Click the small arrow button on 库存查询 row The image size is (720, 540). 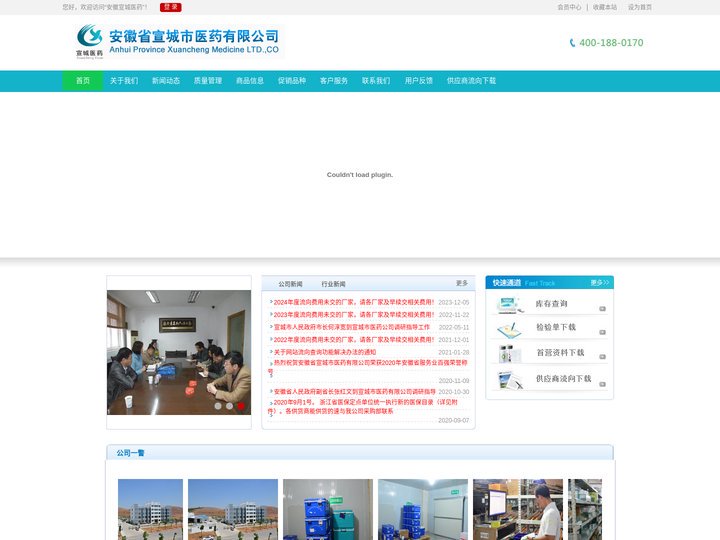pyautogui.click(x=602, y=309)
